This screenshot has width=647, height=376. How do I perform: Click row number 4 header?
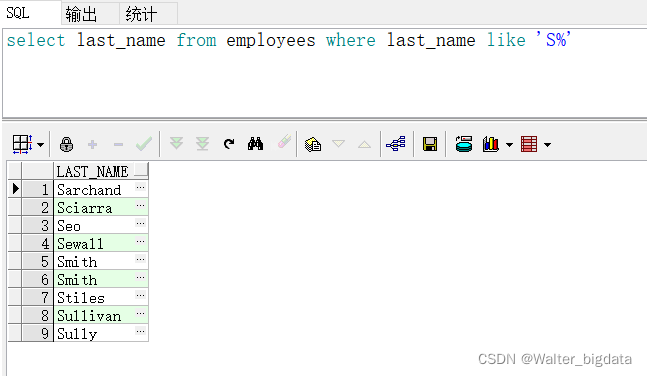tap(37, 244)
